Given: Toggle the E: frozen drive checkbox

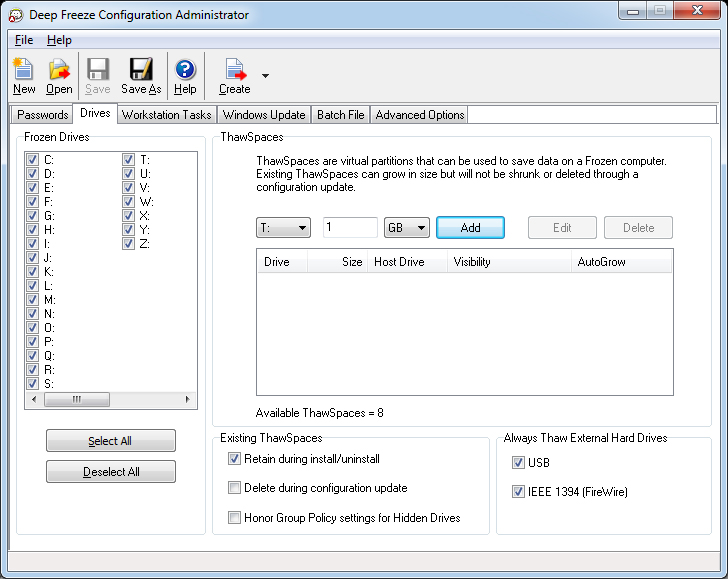Looking at the screenshot, I should pos(32,188).
